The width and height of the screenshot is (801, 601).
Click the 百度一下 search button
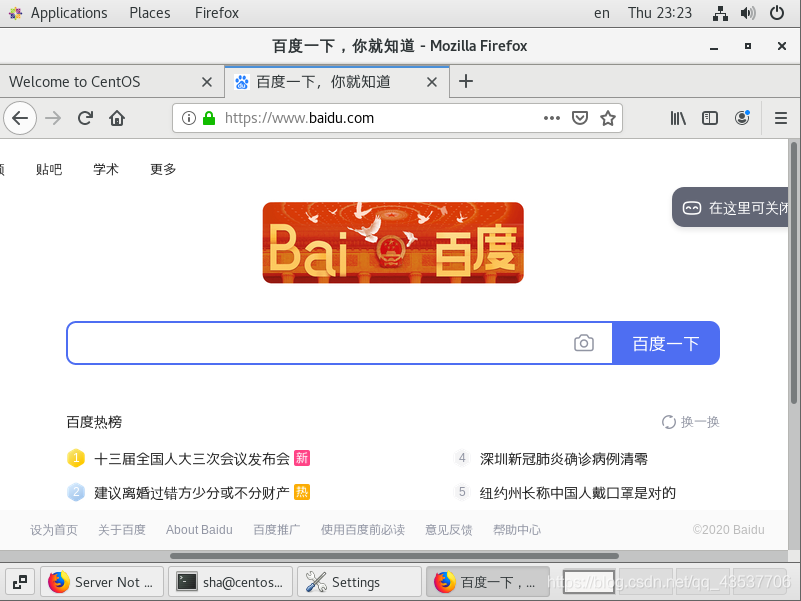[x=665, y=342]
